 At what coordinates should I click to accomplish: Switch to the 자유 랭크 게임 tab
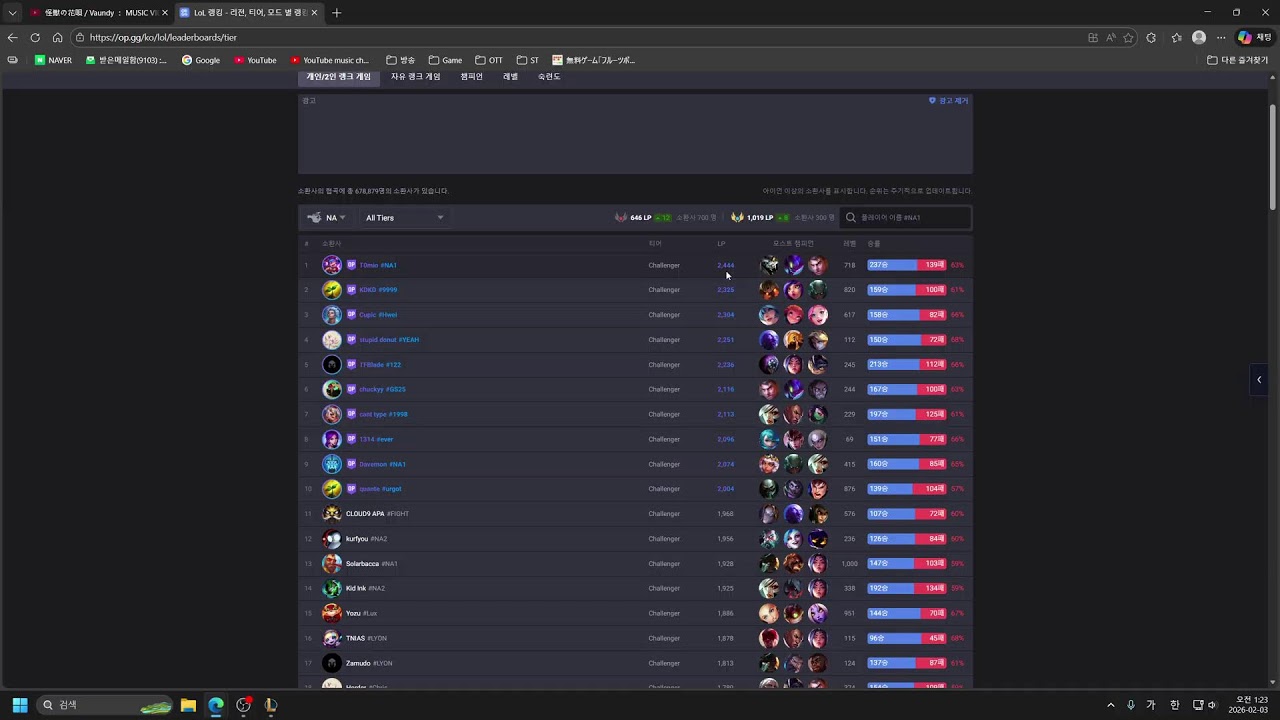pos(415,77)
